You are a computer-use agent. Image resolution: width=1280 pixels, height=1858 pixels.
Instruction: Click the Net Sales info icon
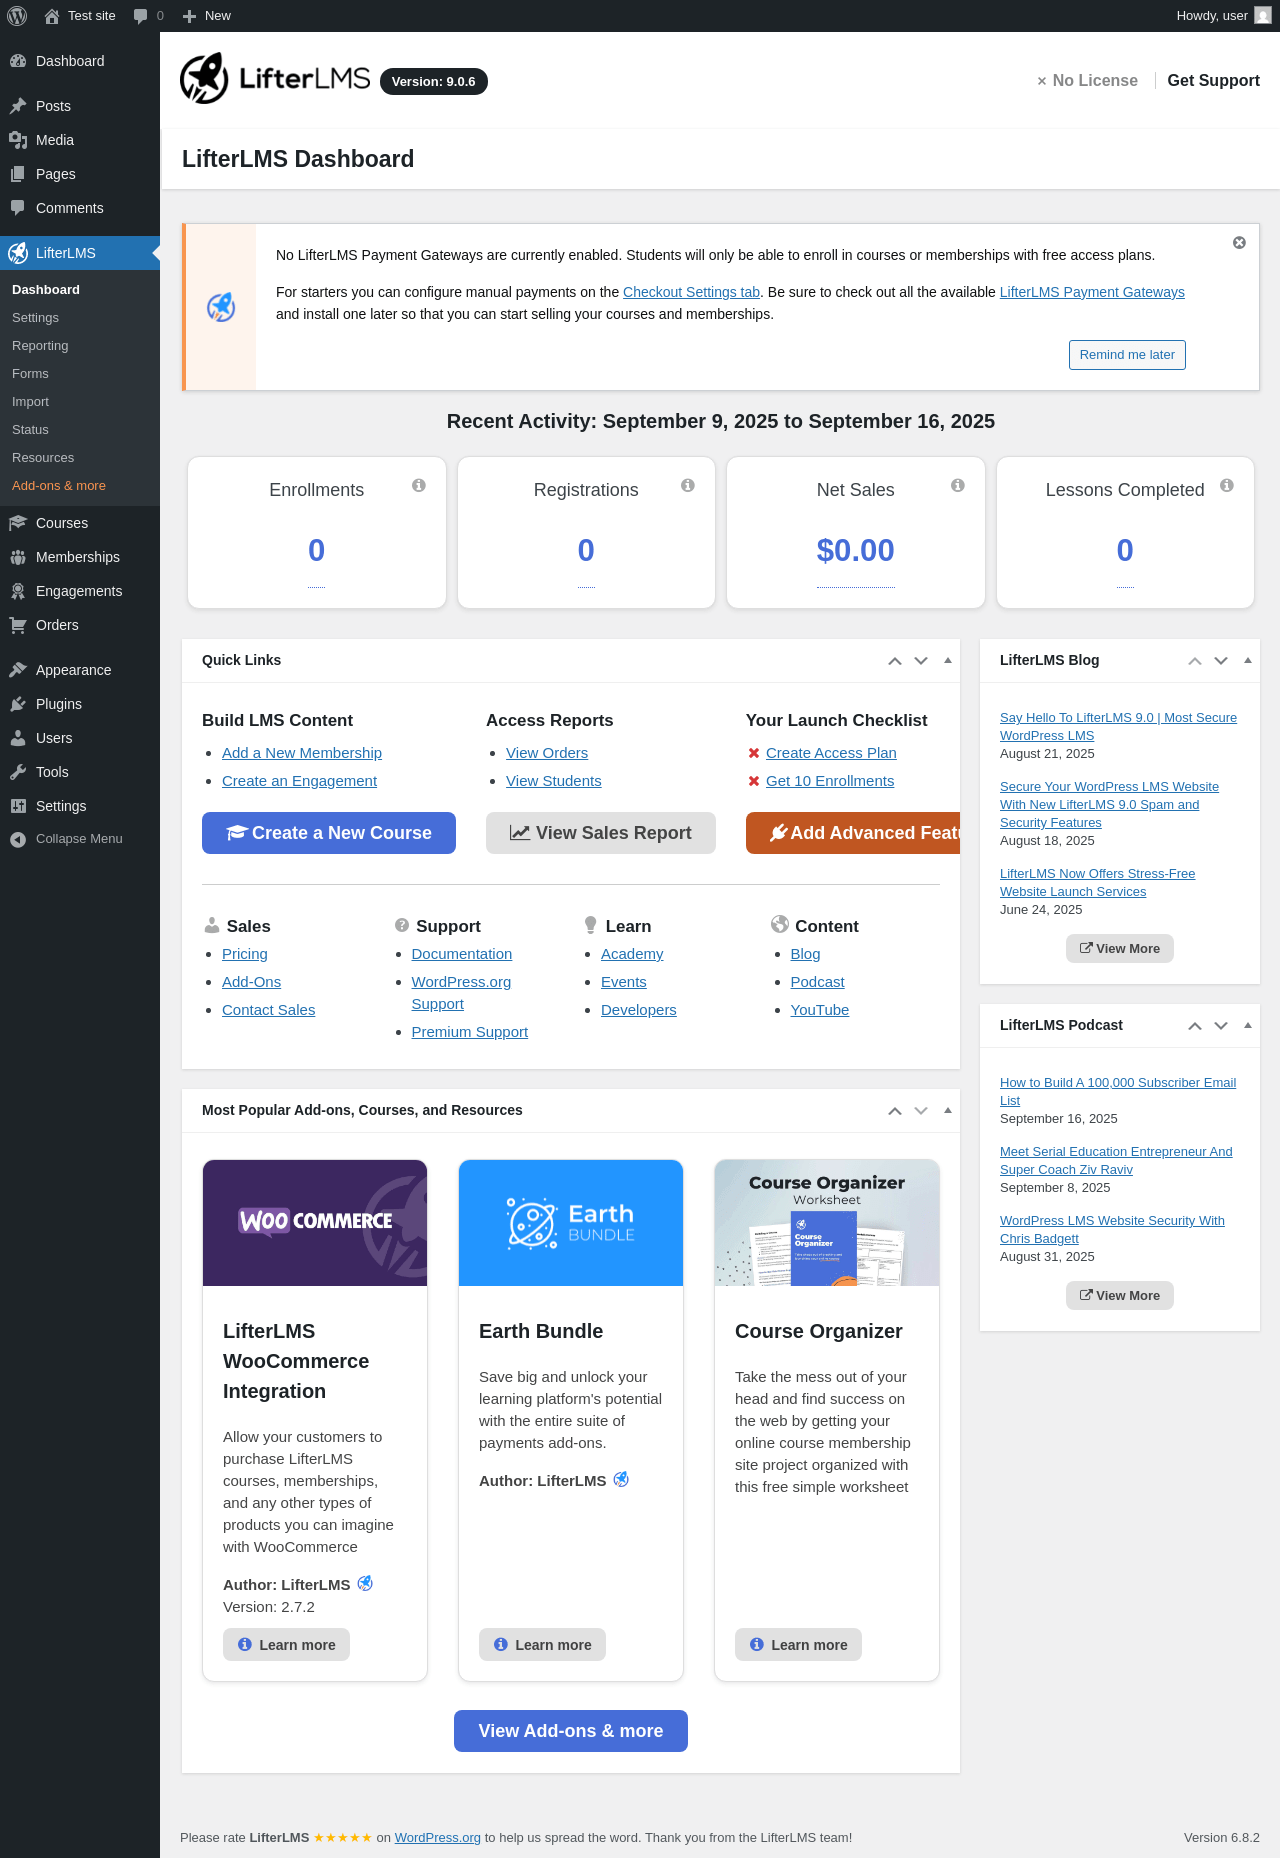click(x=958, y=485)
